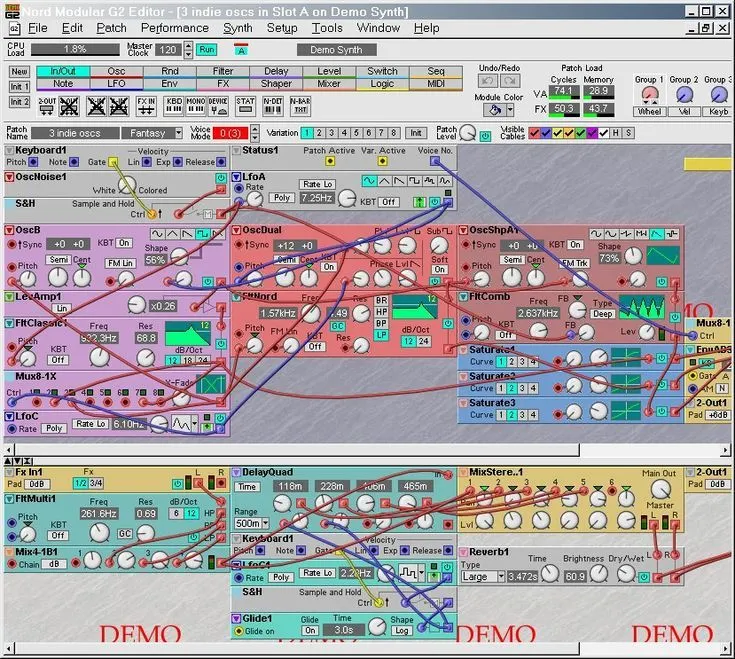Screen dimensions: 735x659
Task: Click the Patch Level knob
Action: 467,133
